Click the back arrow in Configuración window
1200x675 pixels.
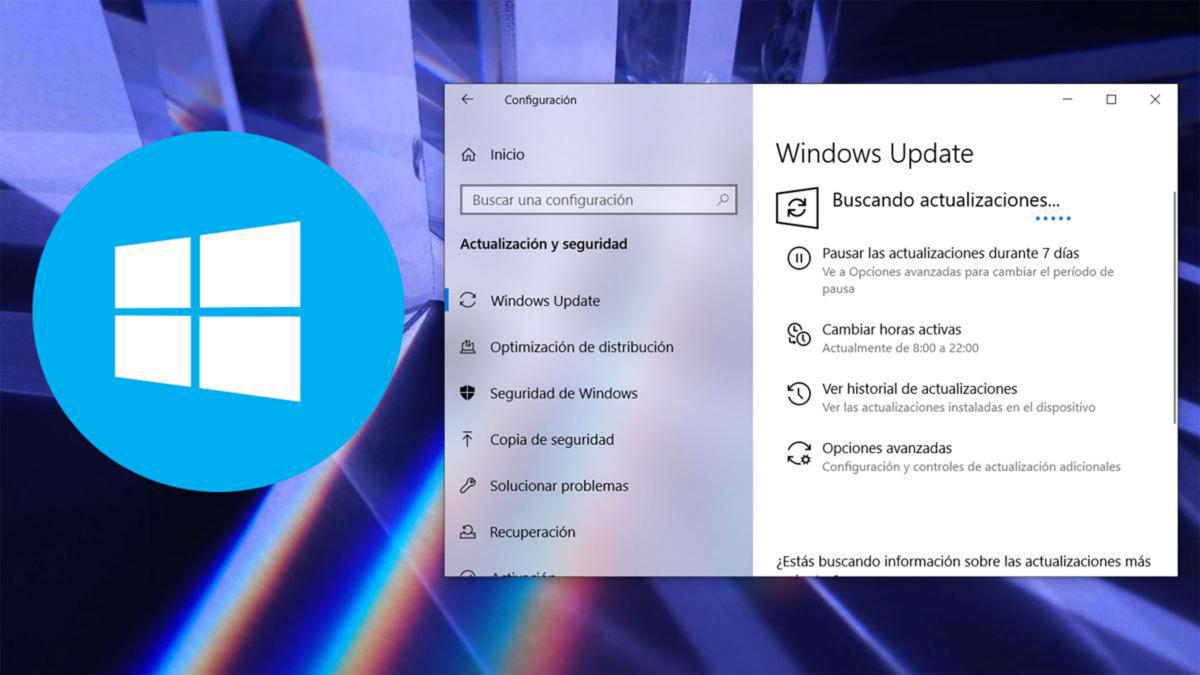(x=467, y=100)
